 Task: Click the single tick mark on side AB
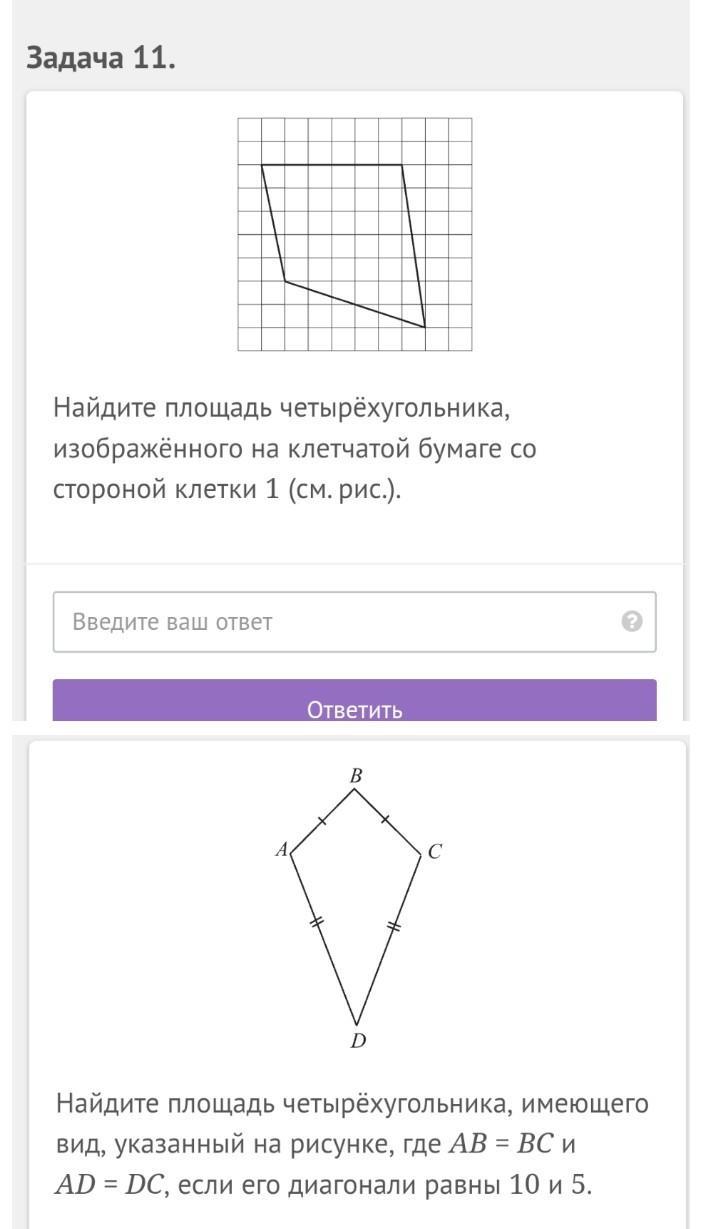click(321, 822)
